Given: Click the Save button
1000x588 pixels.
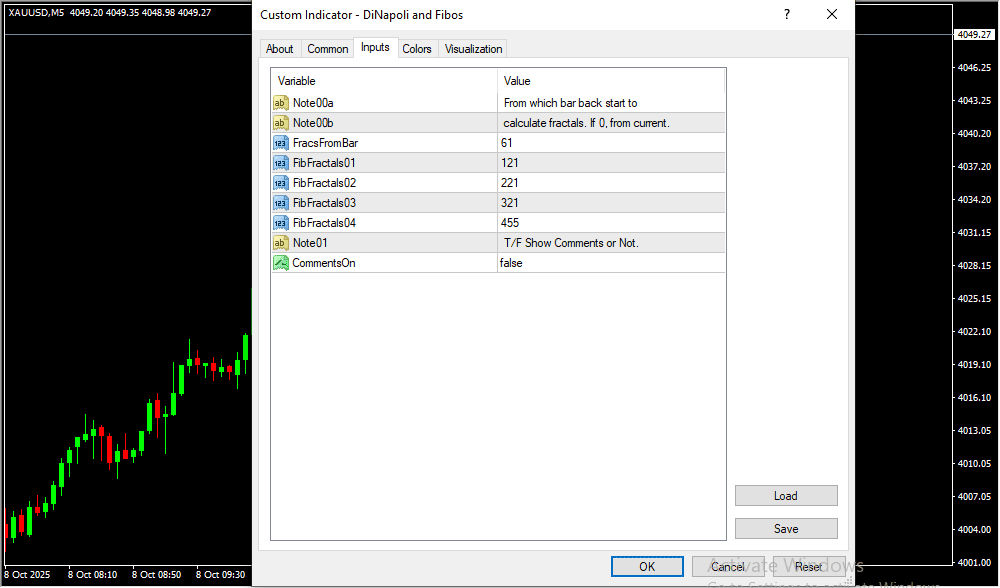Looking at the screenshot, I should [x=785, y=529].
